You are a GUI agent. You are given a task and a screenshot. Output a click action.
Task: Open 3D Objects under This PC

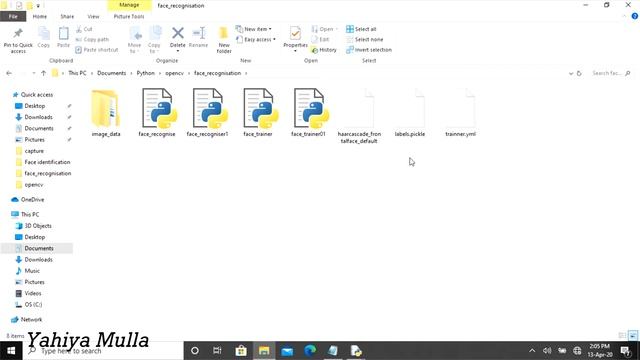pyautogui.click(x=38, y=226)
